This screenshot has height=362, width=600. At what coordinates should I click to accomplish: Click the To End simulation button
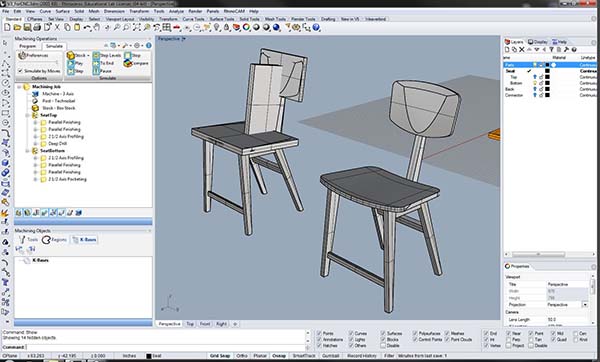[x=104, y=63]
